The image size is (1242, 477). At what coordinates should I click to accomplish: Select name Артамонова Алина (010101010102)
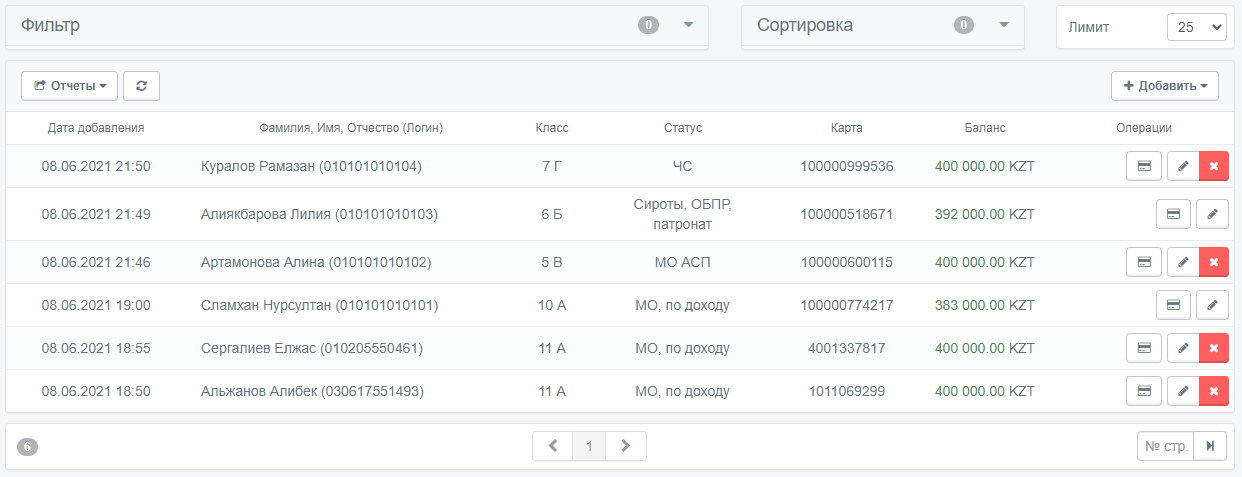coord(316,262)
